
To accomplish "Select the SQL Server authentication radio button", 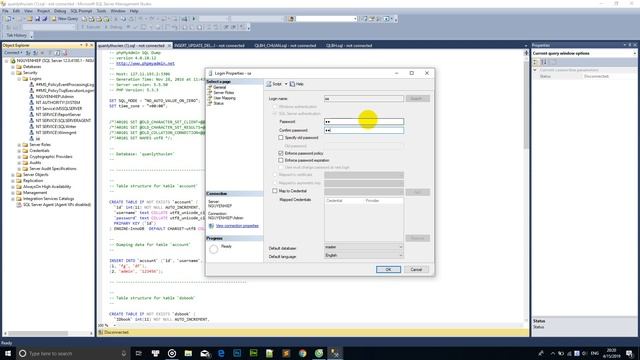I will pos(275,113).
